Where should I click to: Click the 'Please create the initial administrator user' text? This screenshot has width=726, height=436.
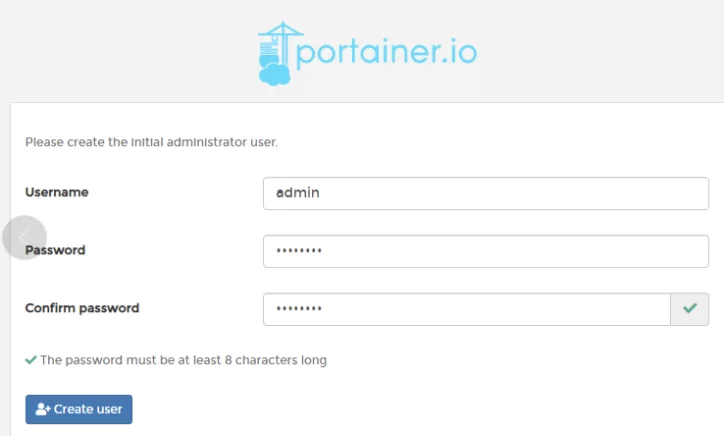(x=151, y=142)
